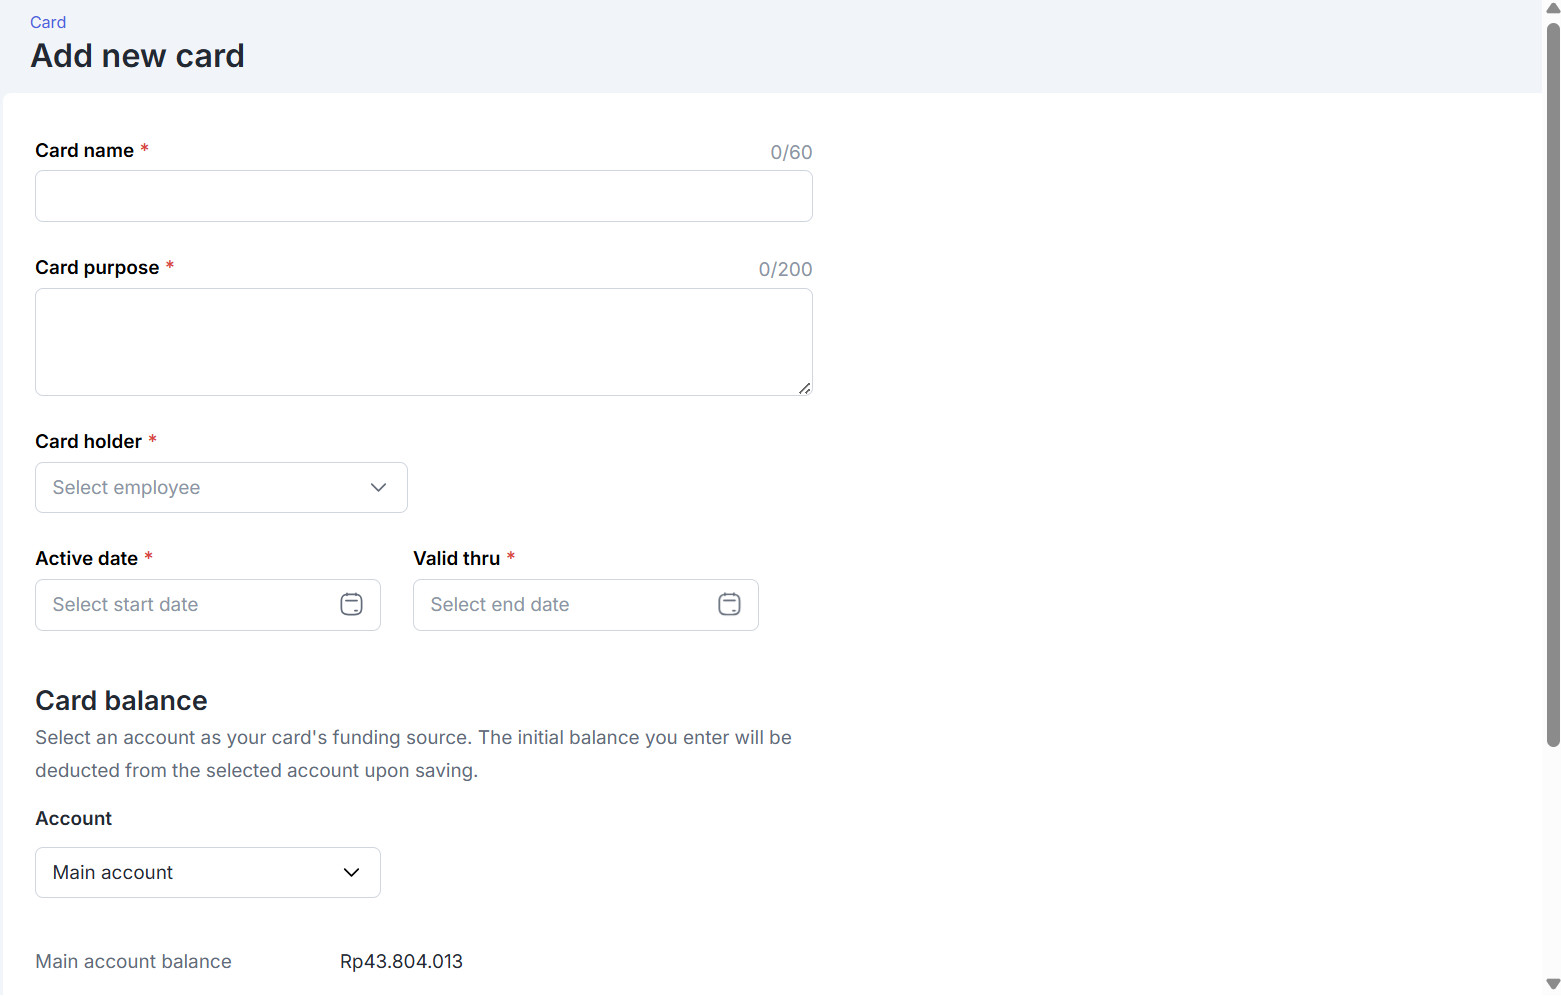
Task: Click the Account dropdown chevron arrow
Action: (351, 873)
